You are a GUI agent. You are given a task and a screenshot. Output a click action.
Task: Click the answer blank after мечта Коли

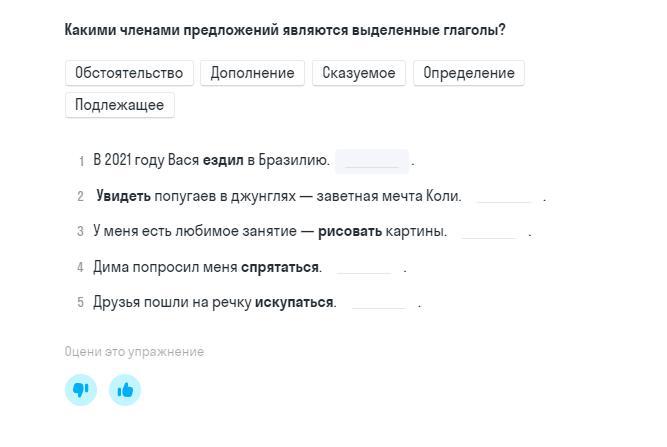[x=505, y=197]
